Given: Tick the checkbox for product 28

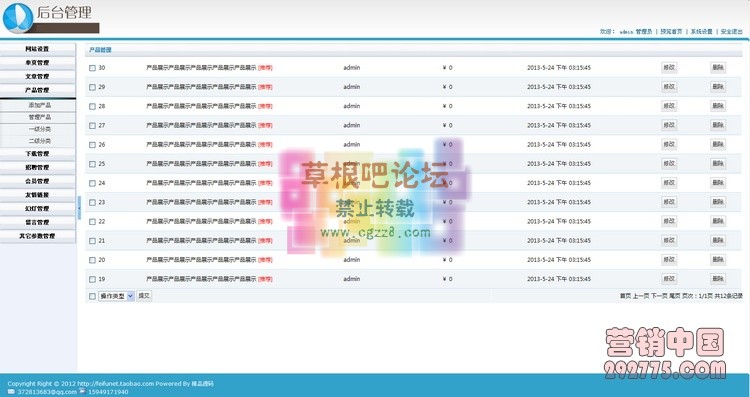Looking at the screenshot, I should [92, 106].
